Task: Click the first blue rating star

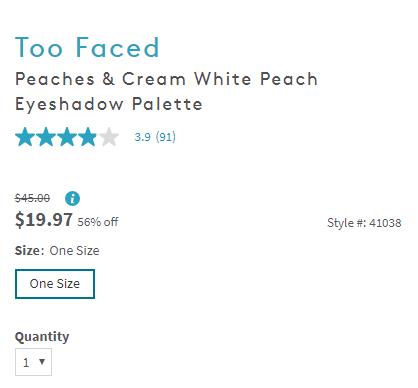Action: pyautogui.click(x=25, y=137)
